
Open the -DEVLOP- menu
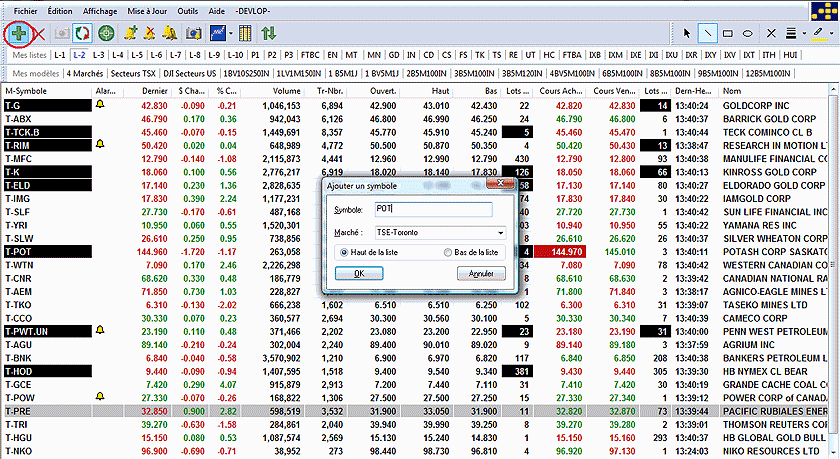coord(253,11)
